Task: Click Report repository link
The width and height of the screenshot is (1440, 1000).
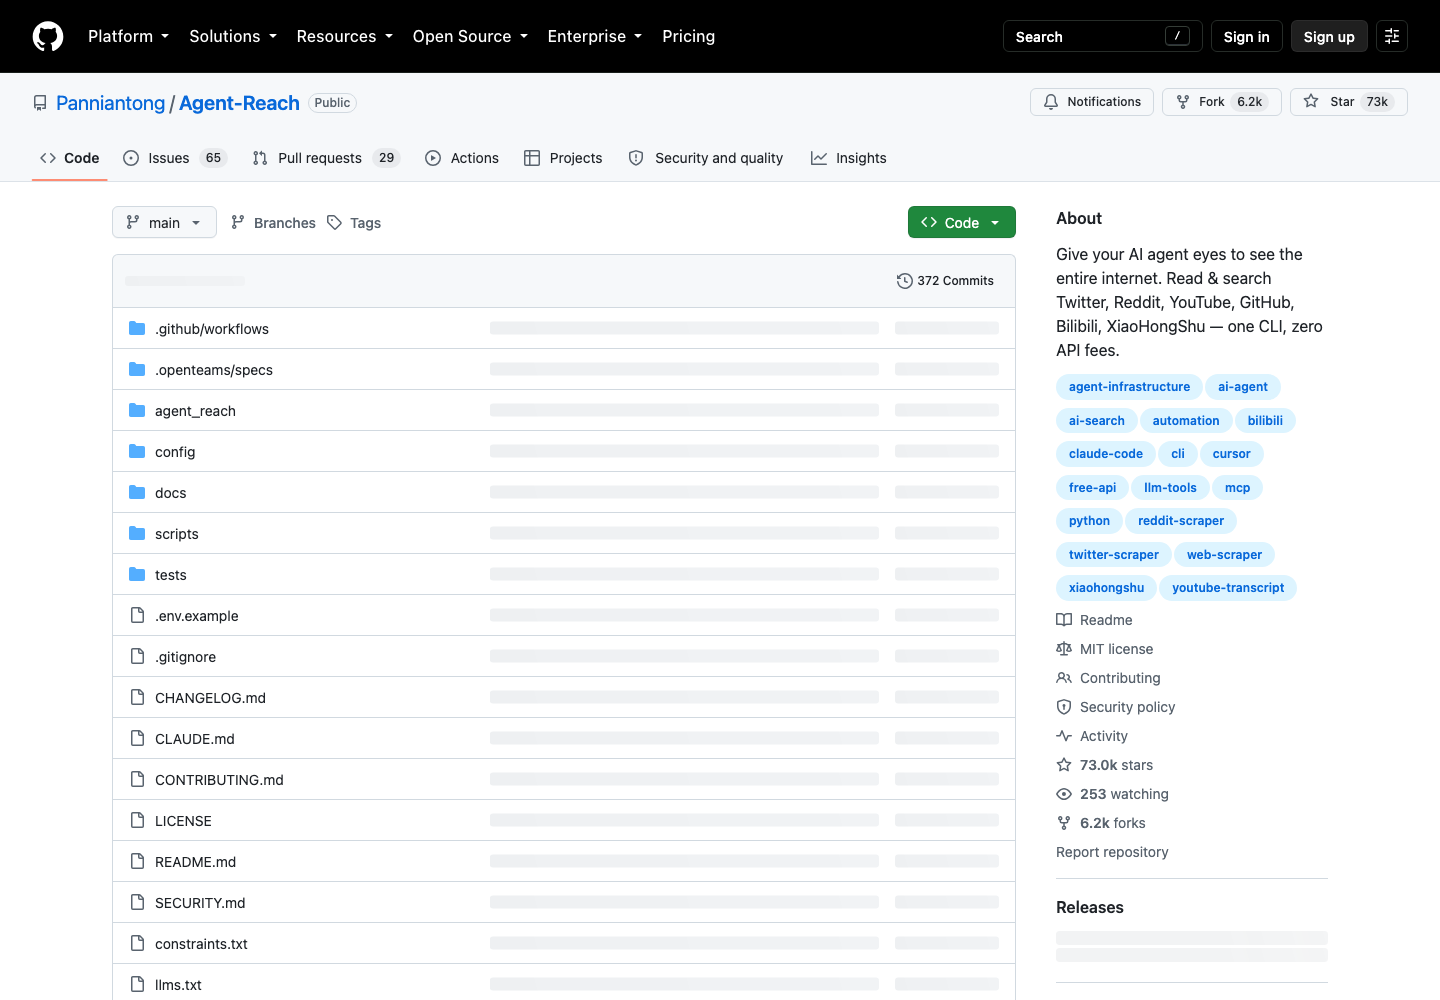Action: point(1112,852)
